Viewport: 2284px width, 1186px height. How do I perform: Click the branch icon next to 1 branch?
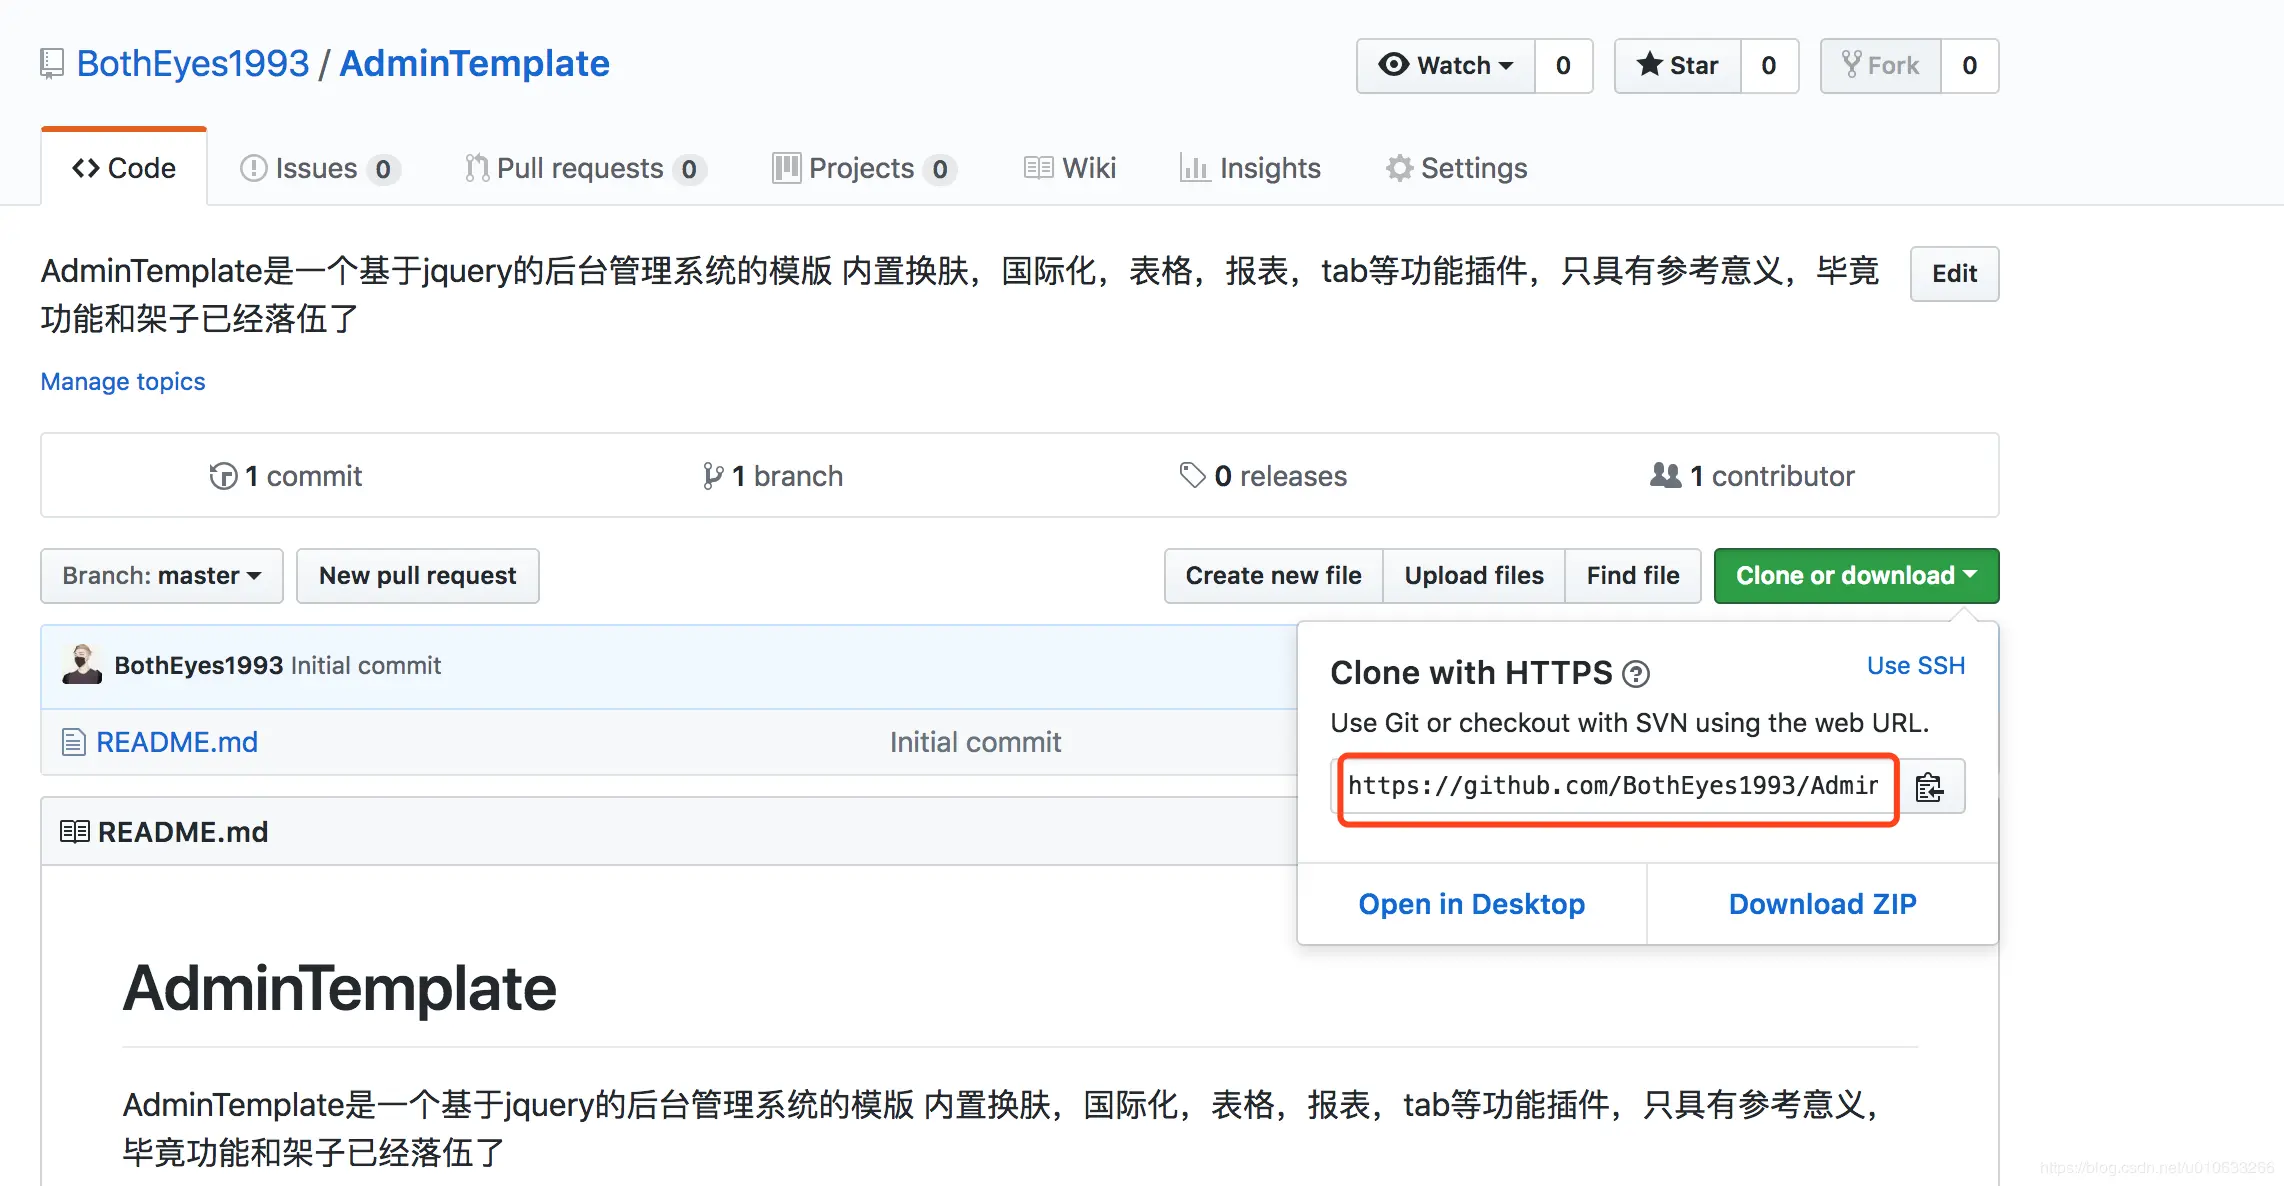[712, 476]
